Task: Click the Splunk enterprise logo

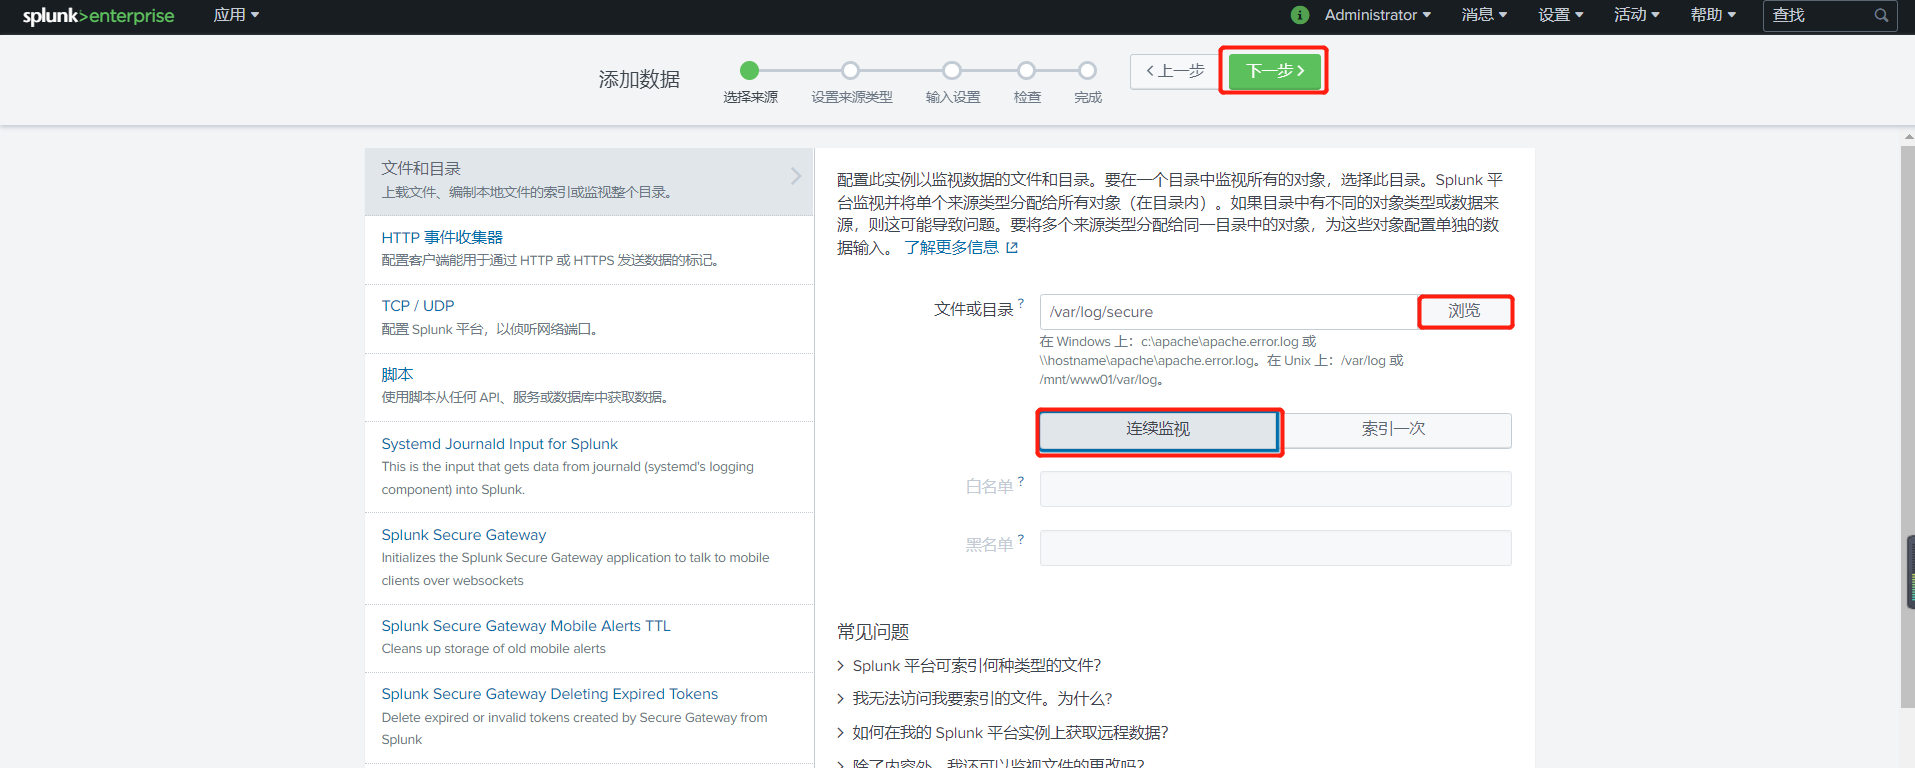Action: point(98,16)
